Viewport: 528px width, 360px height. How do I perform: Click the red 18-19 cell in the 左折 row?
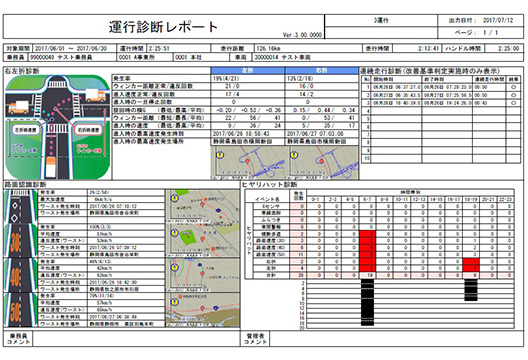click(x=471, y=268)
